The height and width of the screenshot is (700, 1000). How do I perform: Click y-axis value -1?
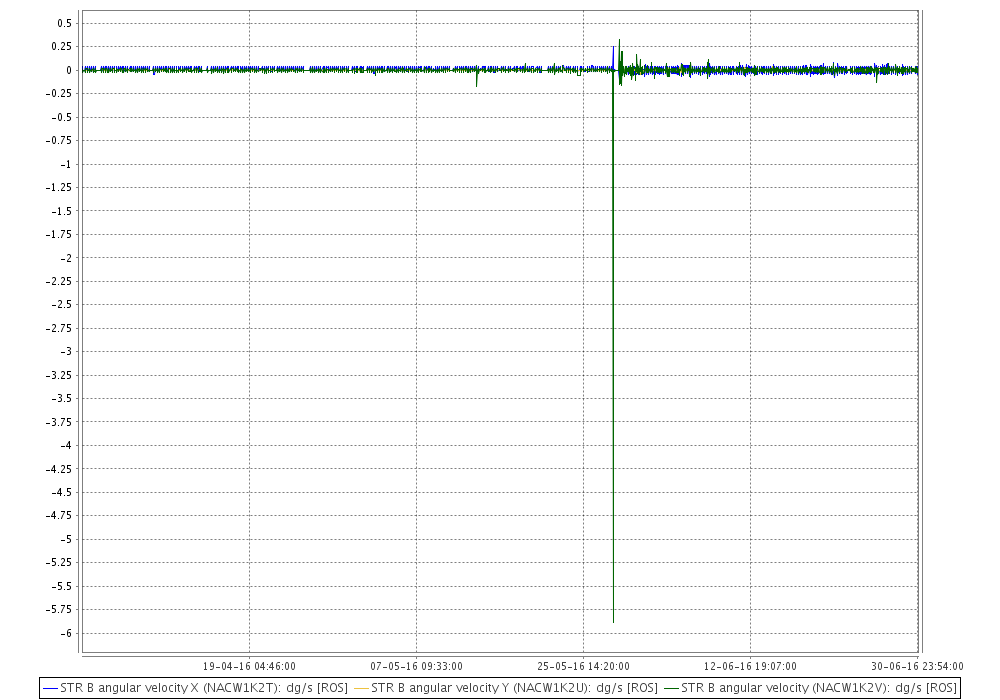66,164
